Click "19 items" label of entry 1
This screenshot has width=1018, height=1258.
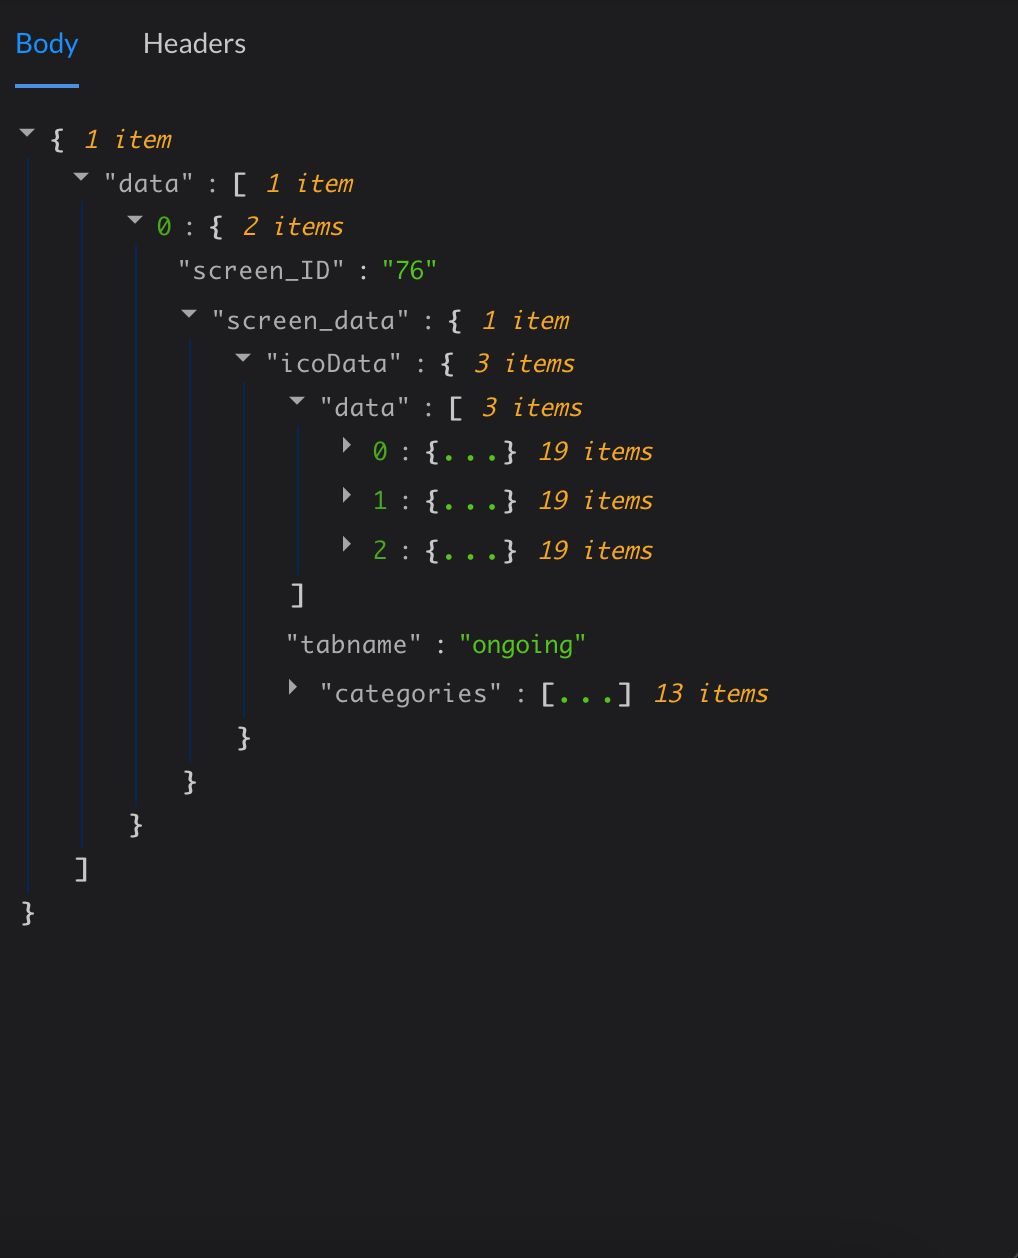596,500
